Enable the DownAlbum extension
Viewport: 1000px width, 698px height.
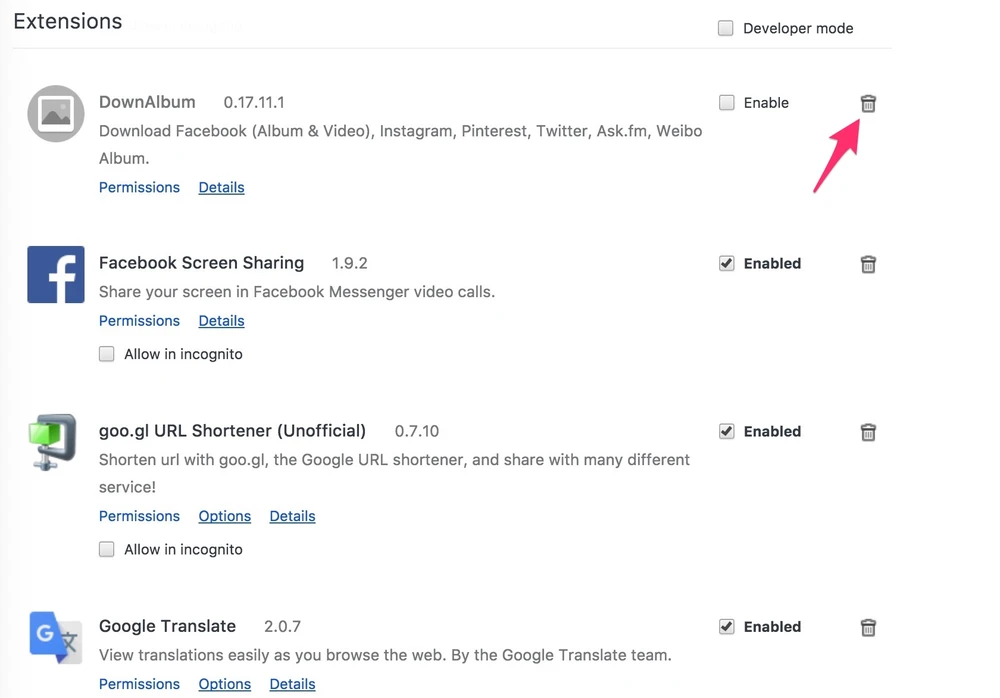pos(727,102)
